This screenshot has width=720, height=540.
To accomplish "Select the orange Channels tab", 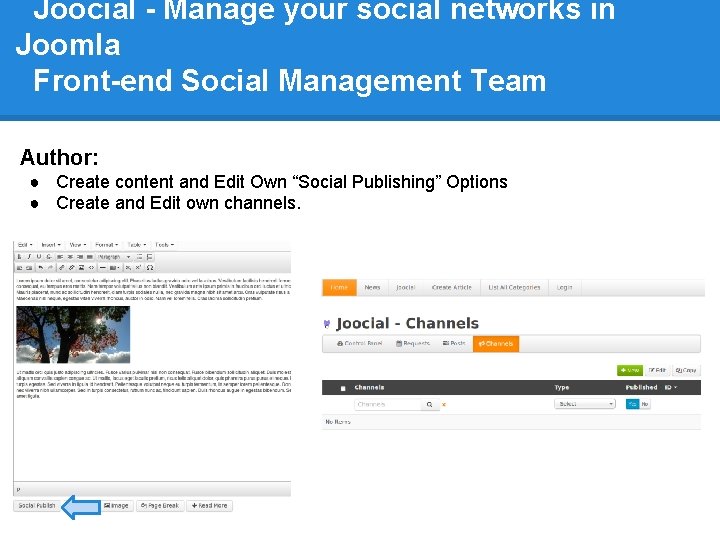I will pyautogui.click(x=496, y=343).
